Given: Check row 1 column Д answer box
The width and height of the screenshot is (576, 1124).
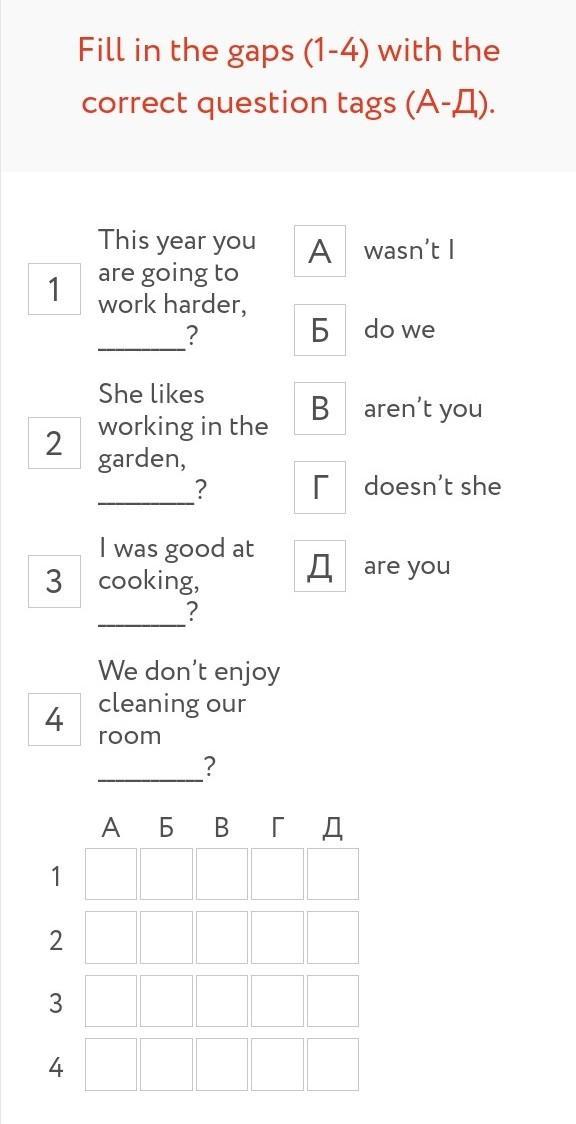Looking at the screenshot, I should pyautogui.click(x=333, y=874).
